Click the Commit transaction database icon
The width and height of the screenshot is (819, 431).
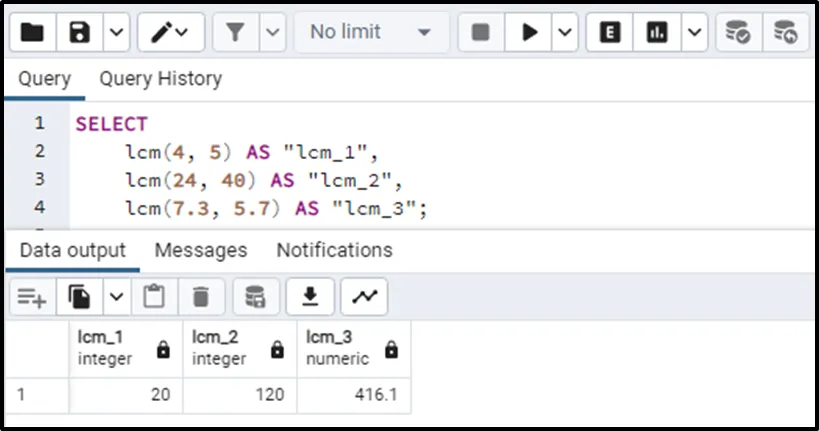click(737, 33)
